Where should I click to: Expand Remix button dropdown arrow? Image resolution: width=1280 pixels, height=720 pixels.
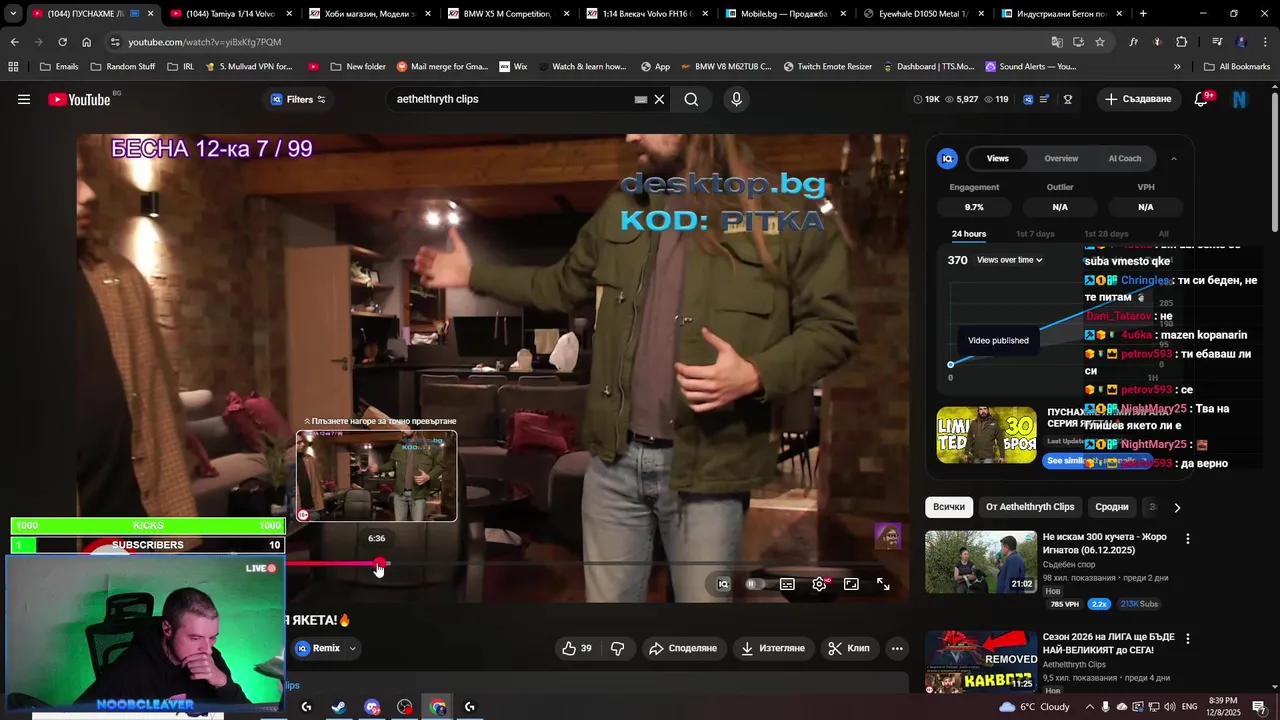pos(352,648)
